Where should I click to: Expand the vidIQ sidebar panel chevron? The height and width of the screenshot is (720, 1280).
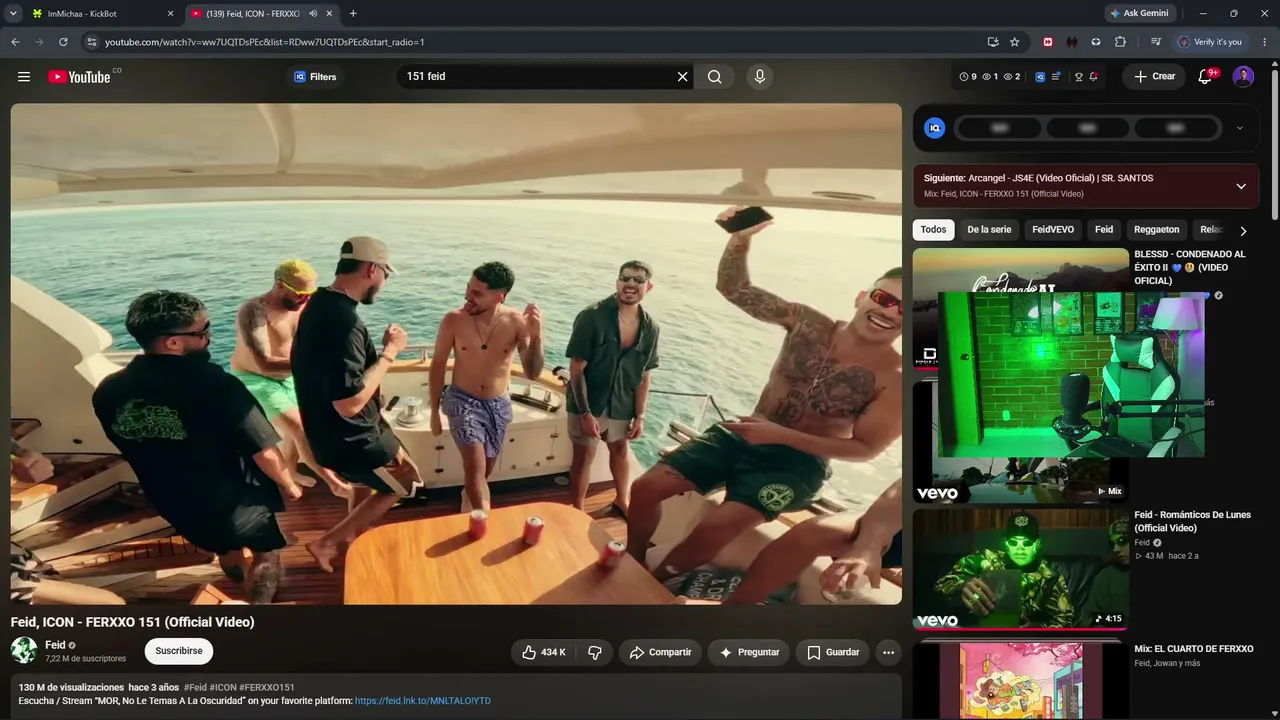[x=1240, y=128]
